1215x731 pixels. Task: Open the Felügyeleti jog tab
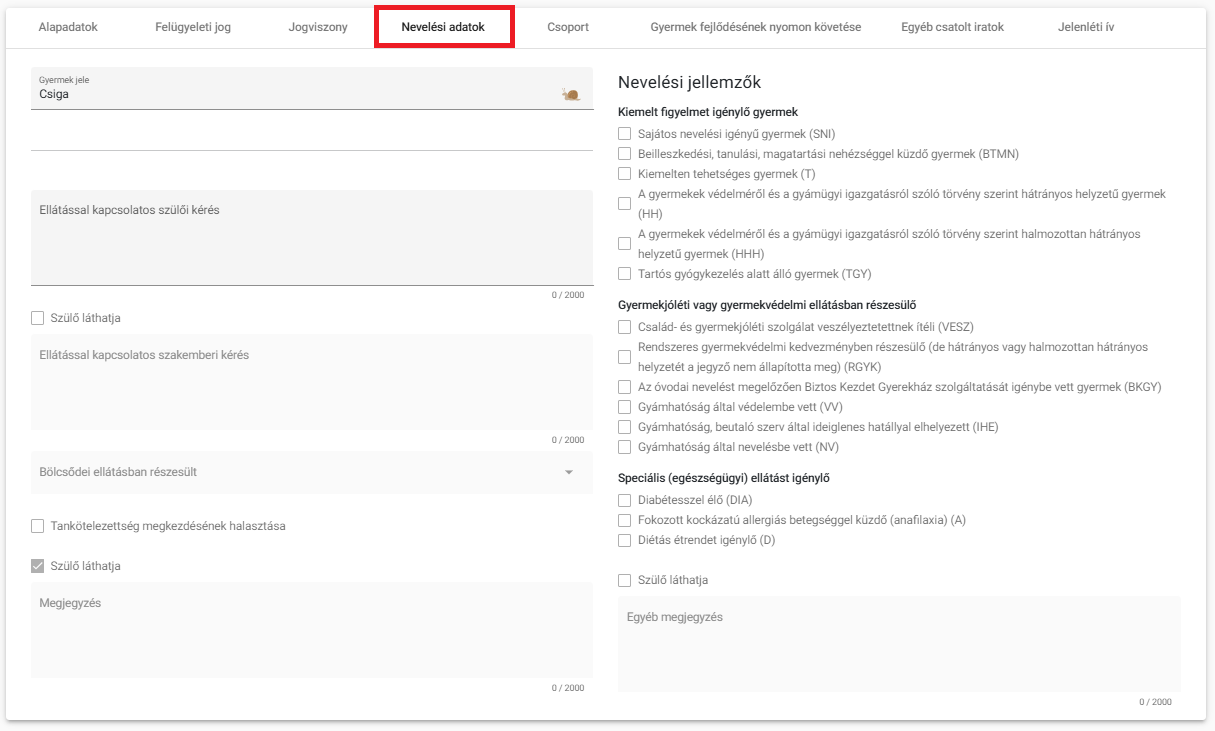[x=193, y=27]
